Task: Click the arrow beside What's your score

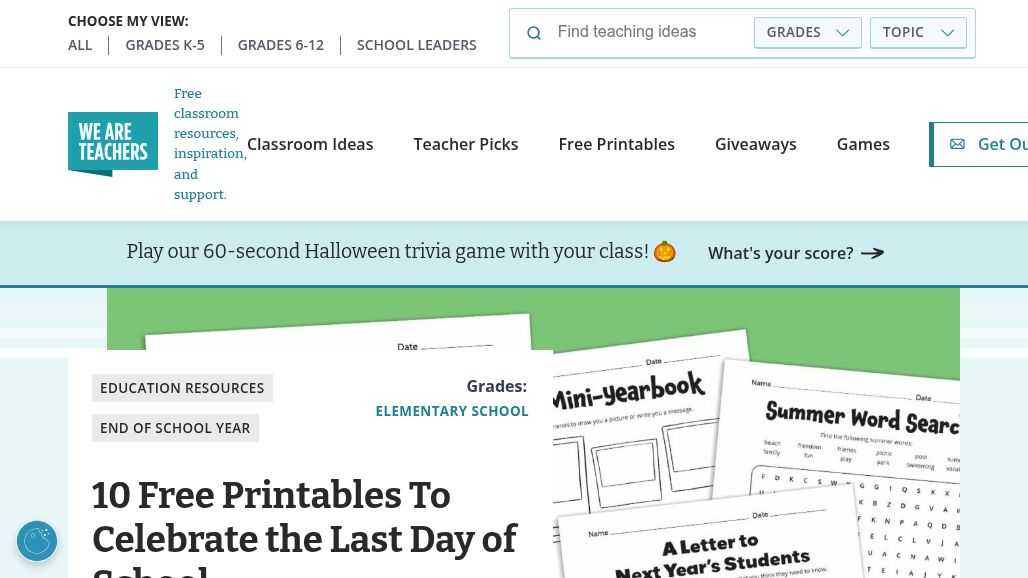Action: (873, 253)
